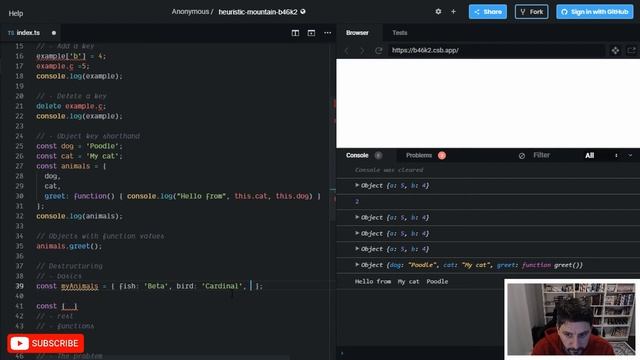Click Problems error count badge
This screenshot has height=360, width=640.
[x=442, y=156]
